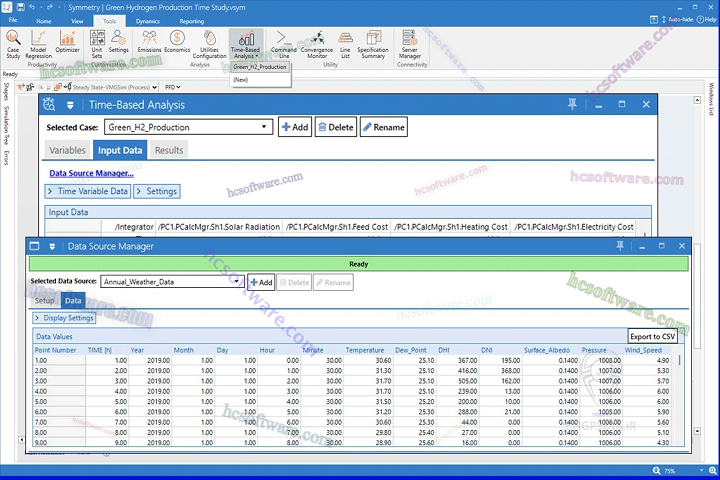Screen dimensions: 720x480
Task: Open the Variables tab
Action: (68, 150)
